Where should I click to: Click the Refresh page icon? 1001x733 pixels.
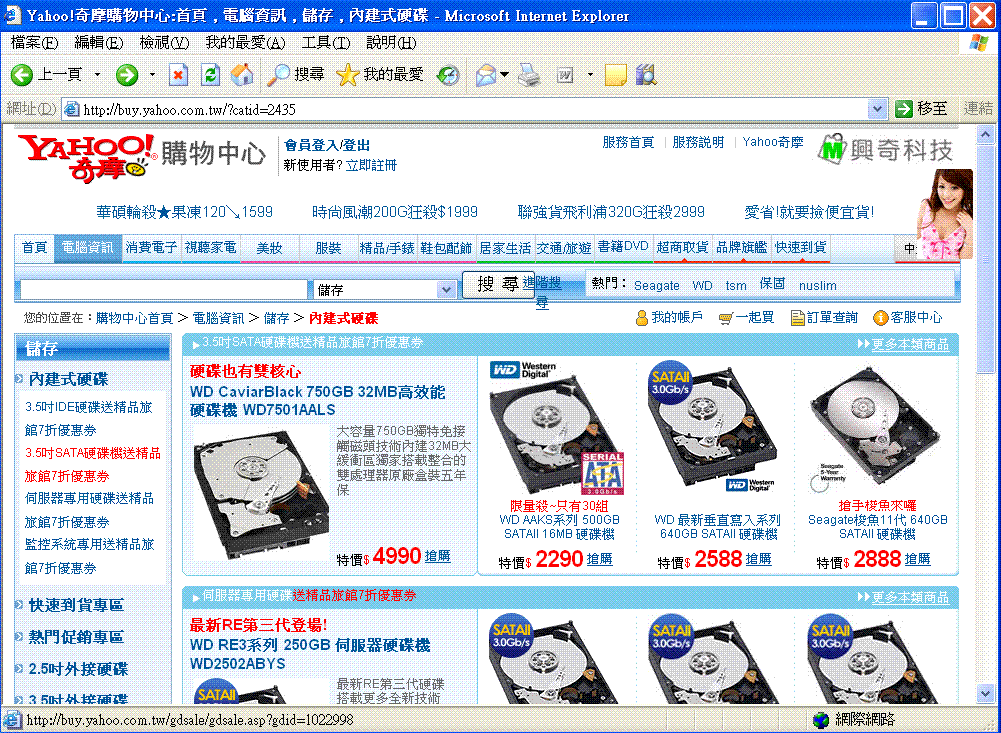point(210,75)
